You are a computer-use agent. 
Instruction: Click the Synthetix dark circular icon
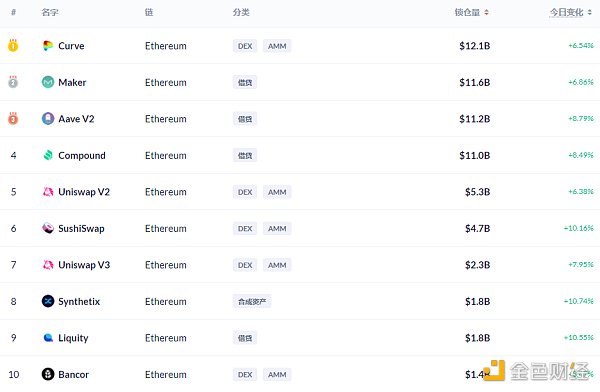tap(48, 301)
